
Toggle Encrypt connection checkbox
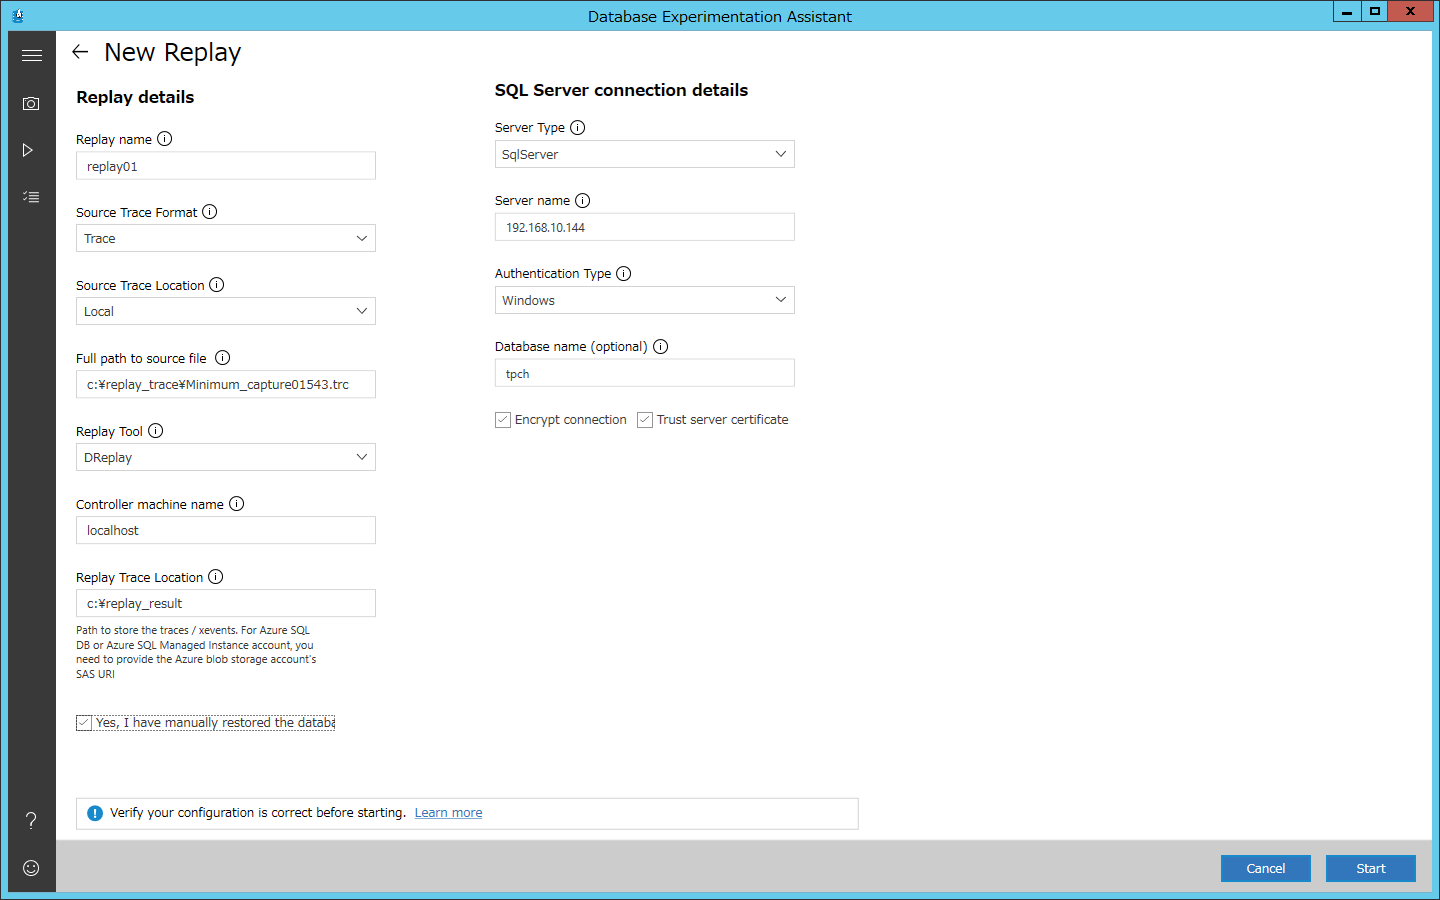coord(503,420)
